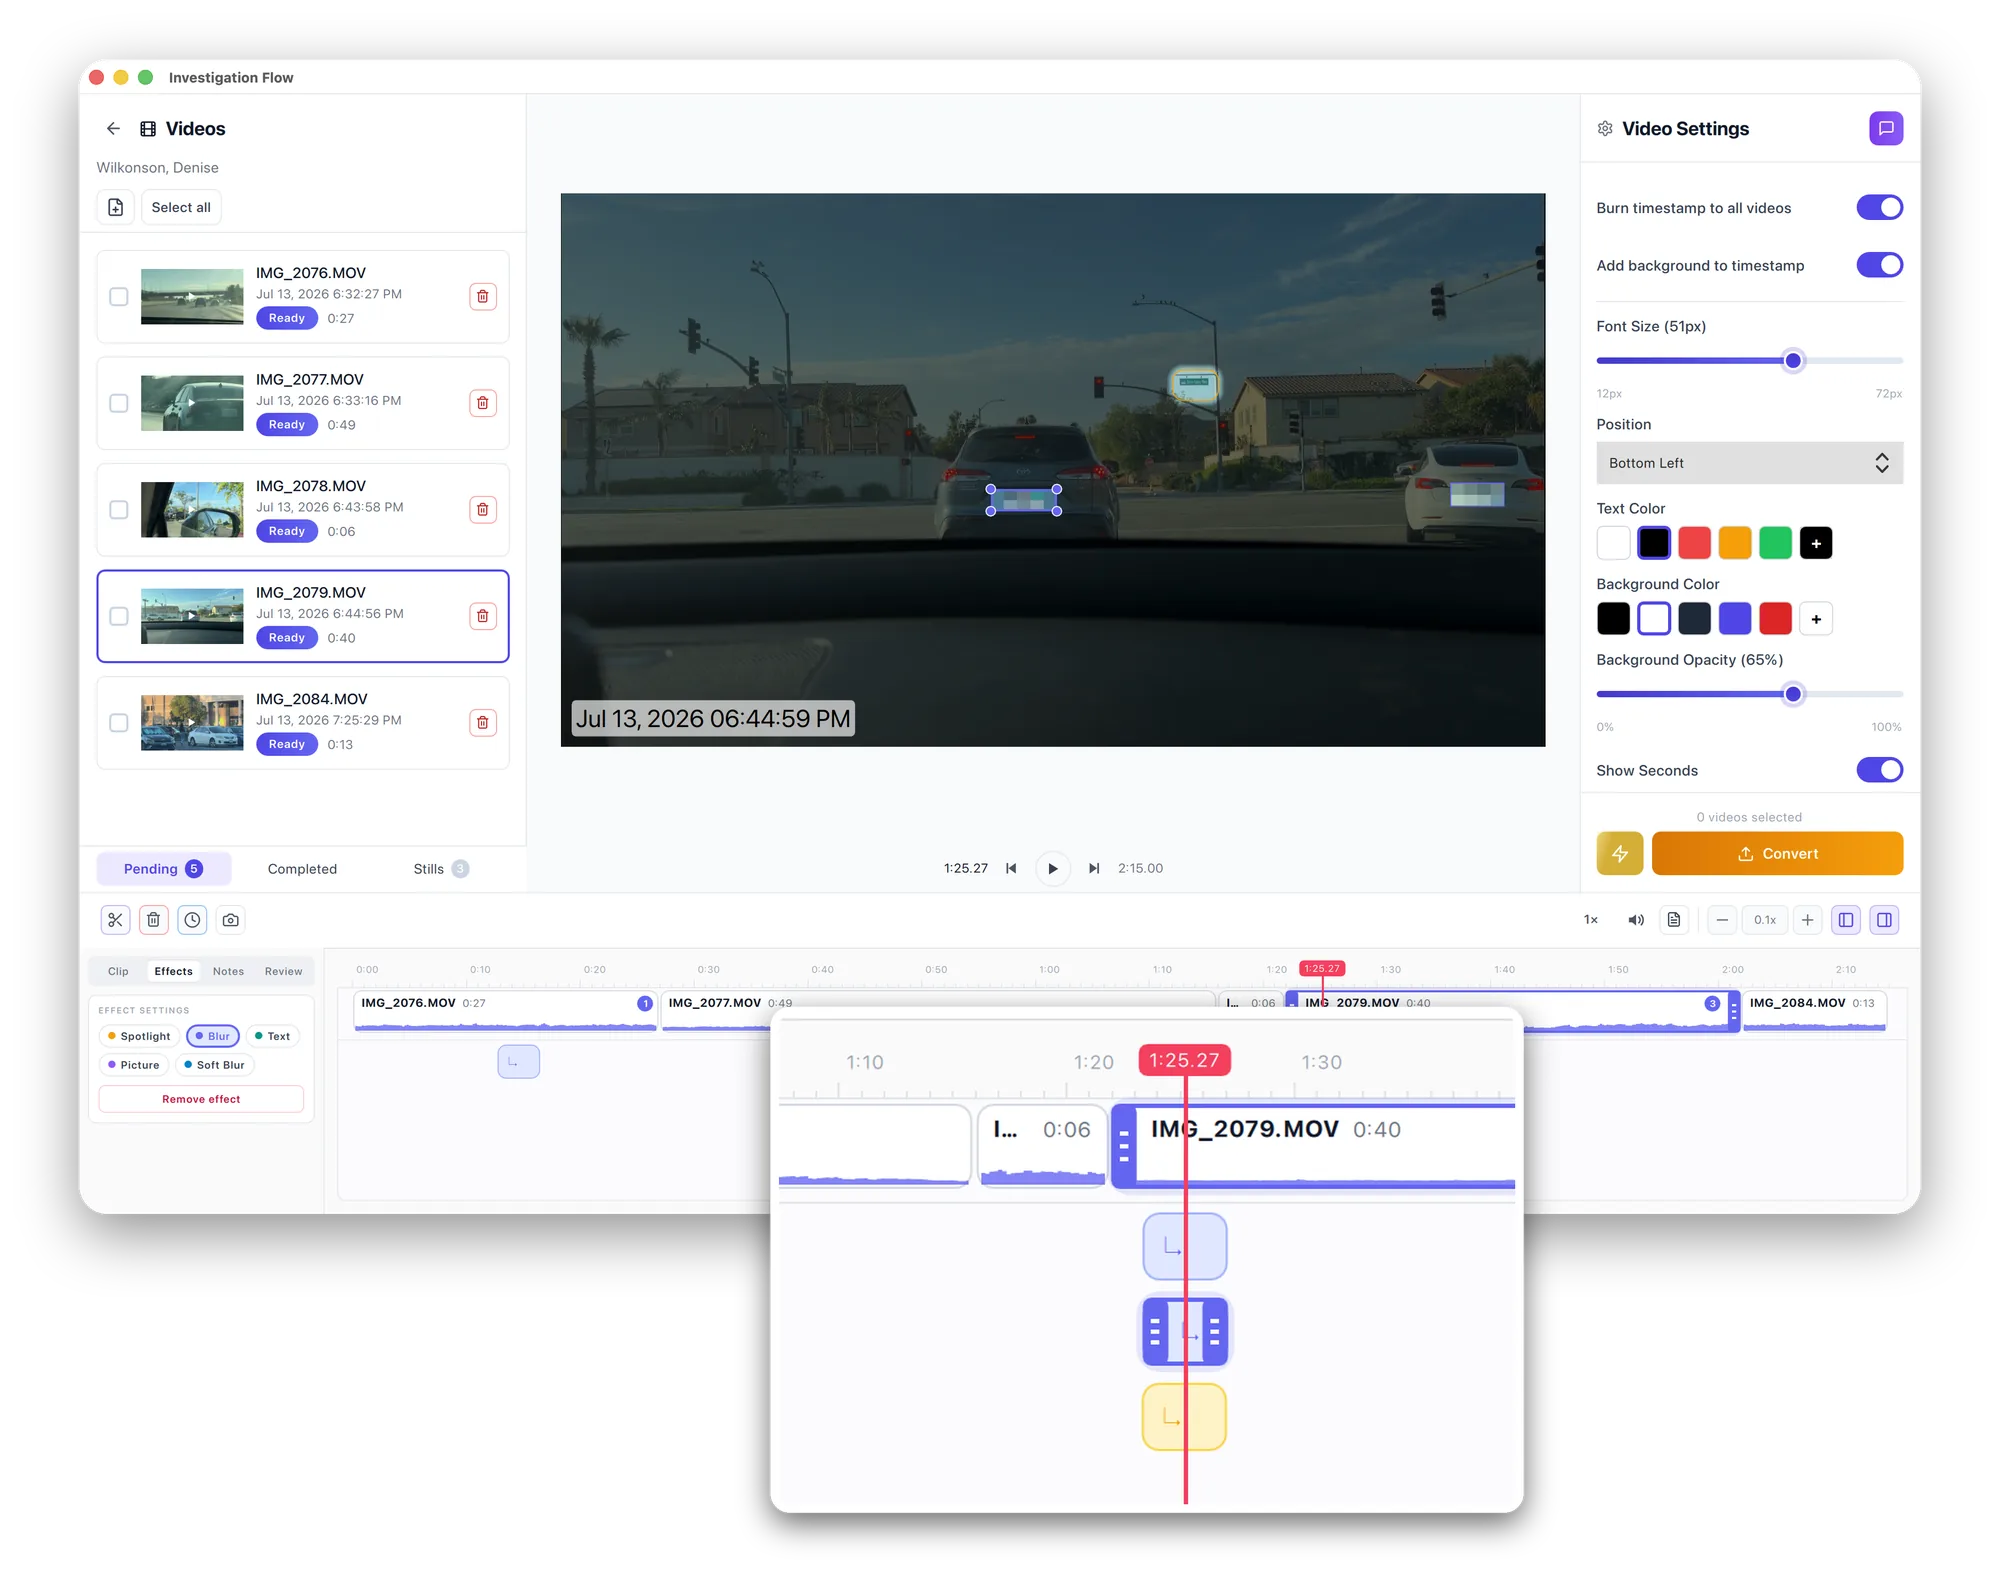
Task: Select the IMG_2076.MOV clip on timeline
Action: point(505,1011)
